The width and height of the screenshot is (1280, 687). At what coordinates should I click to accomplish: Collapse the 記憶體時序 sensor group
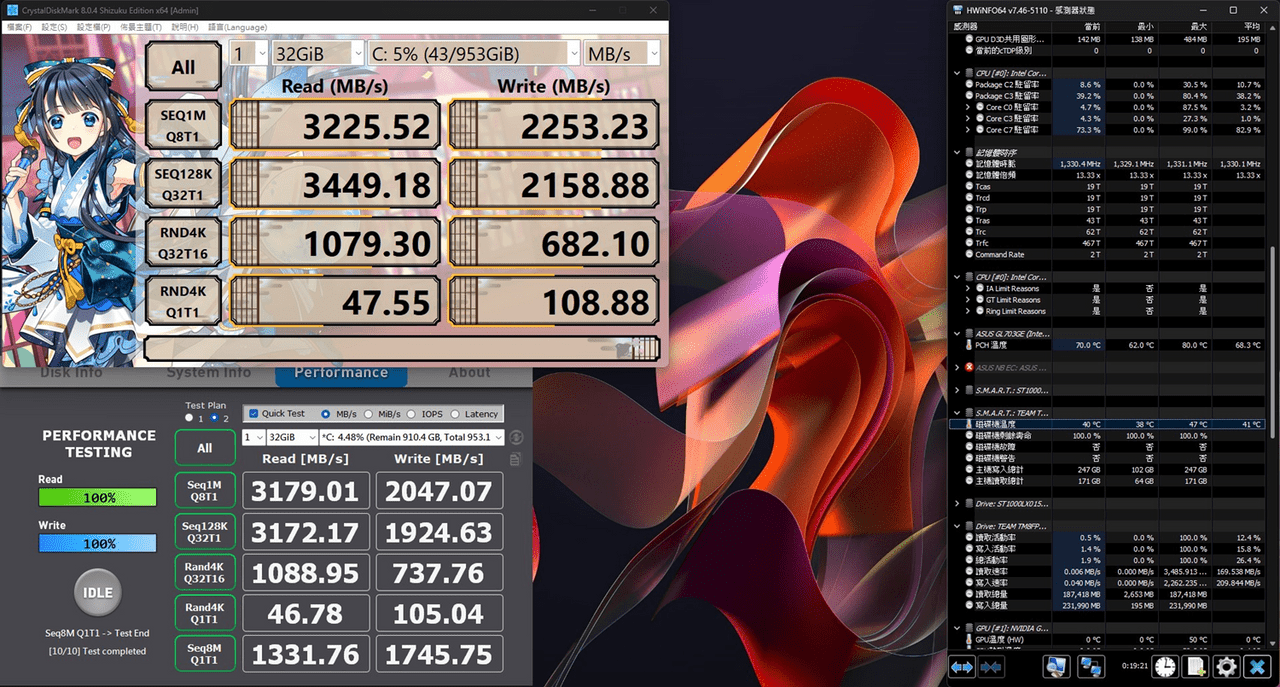957,152
